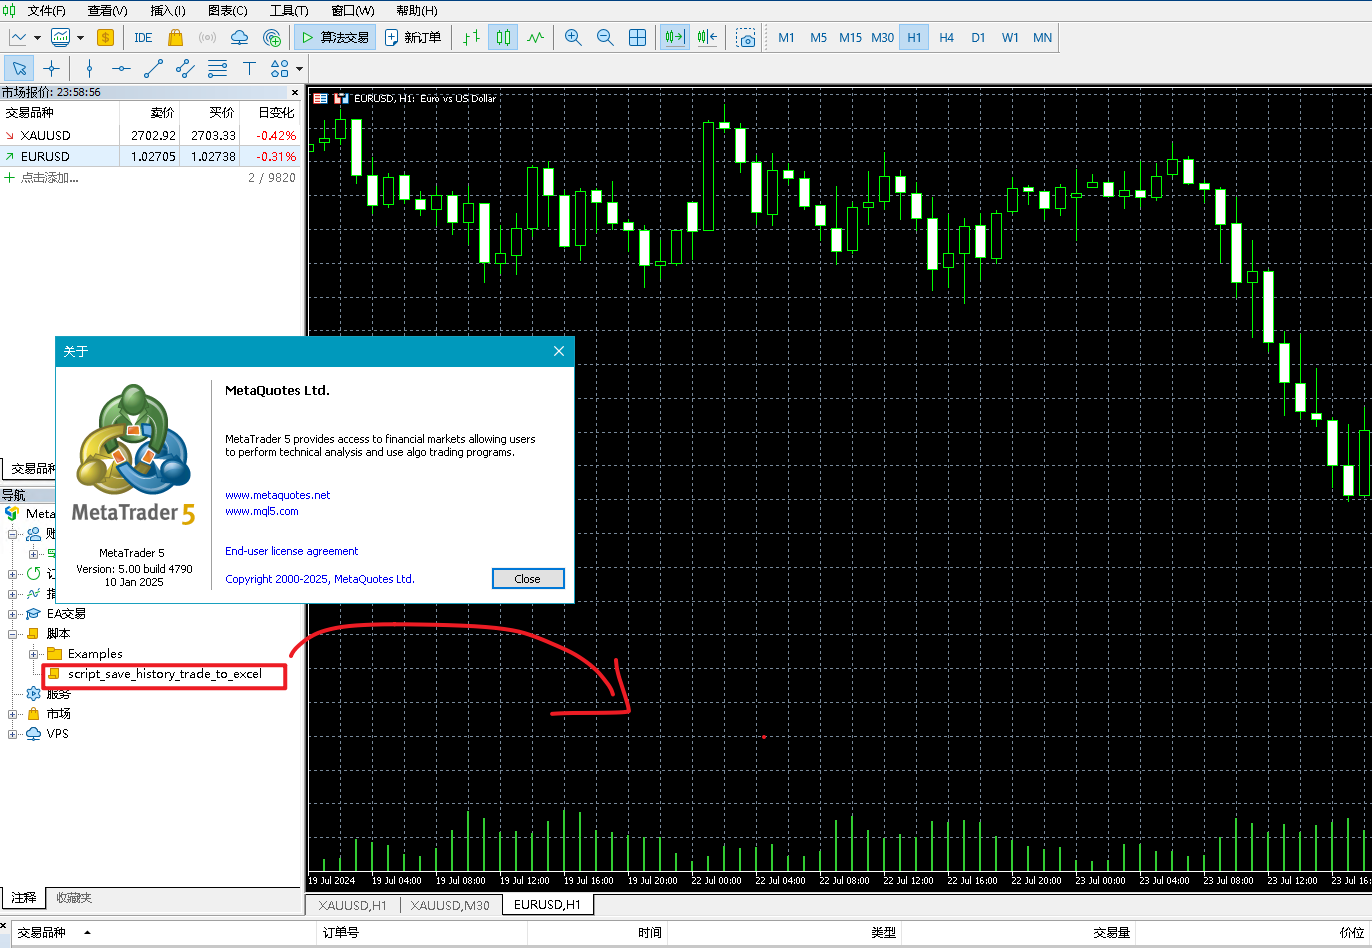
Task: Select the text label tool
Action: pyautogui.click(x=249, y=68)
